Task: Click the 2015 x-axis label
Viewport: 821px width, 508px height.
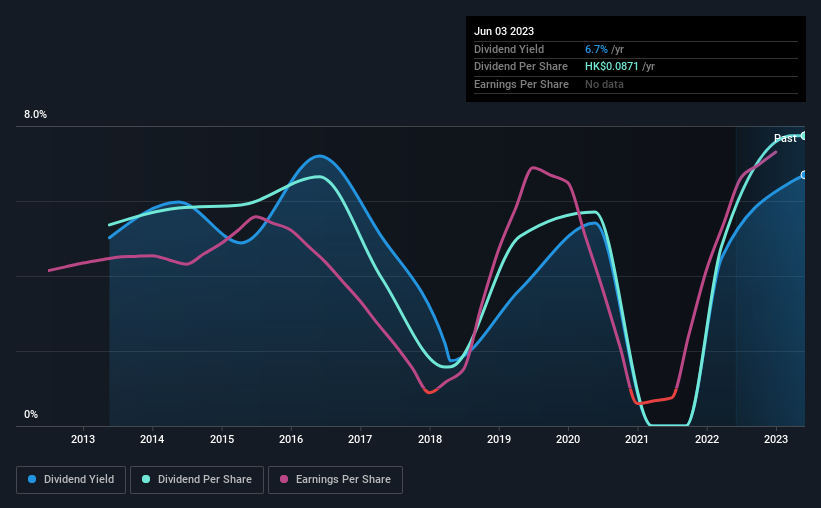Action: coord(222,439)
